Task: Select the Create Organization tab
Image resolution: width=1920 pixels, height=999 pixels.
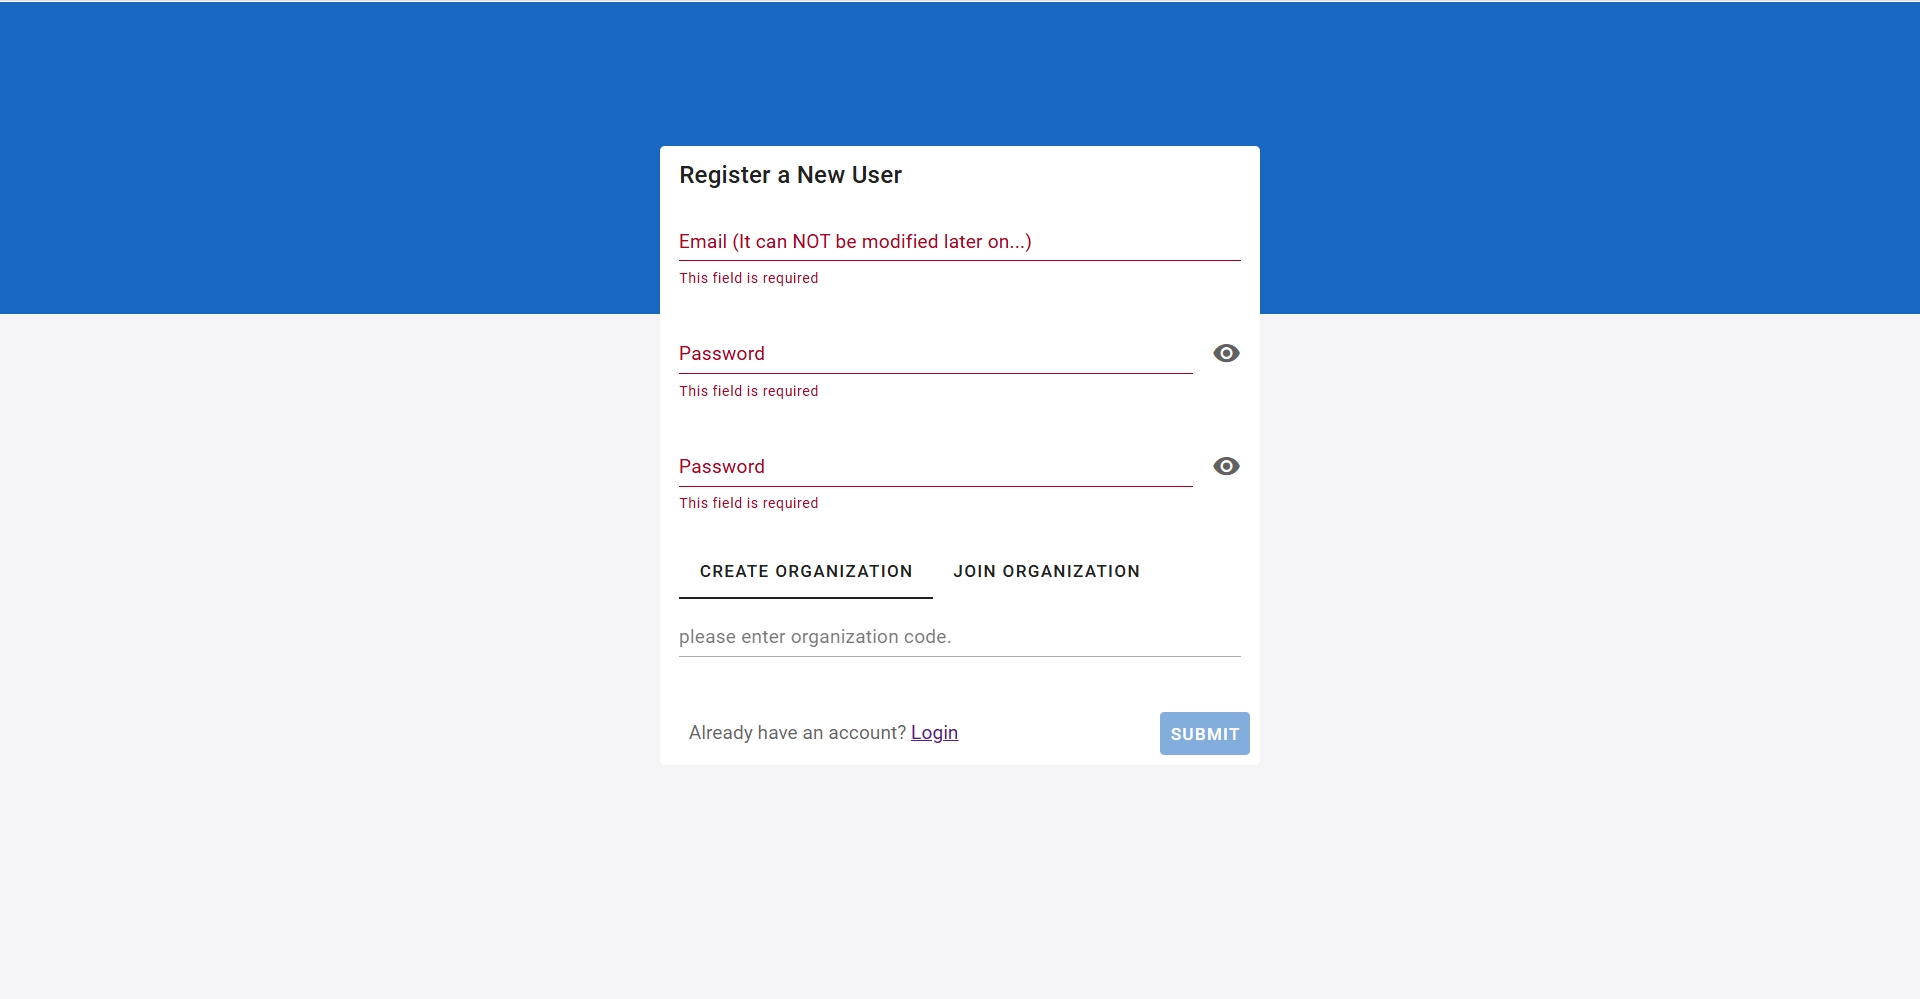Action: tap(805, 571)
